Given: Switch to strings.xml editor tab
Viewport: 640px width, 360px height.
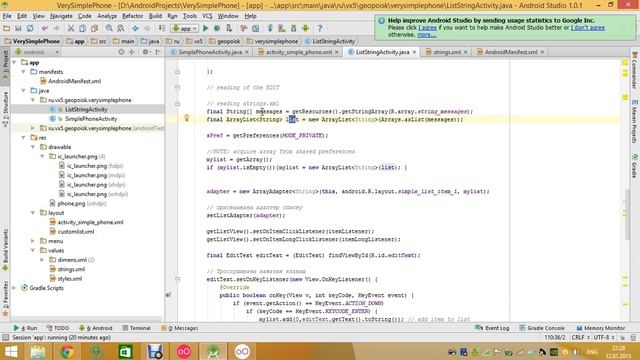Looking at the screenshot, I should [x=447, y=52].
